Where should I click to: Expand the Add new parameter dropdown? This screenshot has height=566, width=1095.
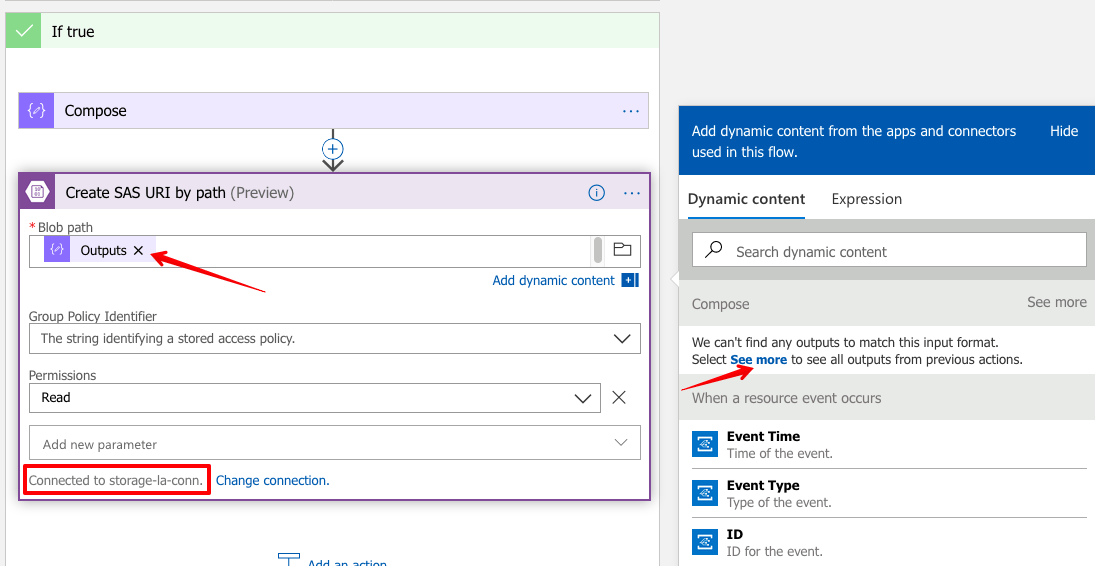[x=621, y=443]
